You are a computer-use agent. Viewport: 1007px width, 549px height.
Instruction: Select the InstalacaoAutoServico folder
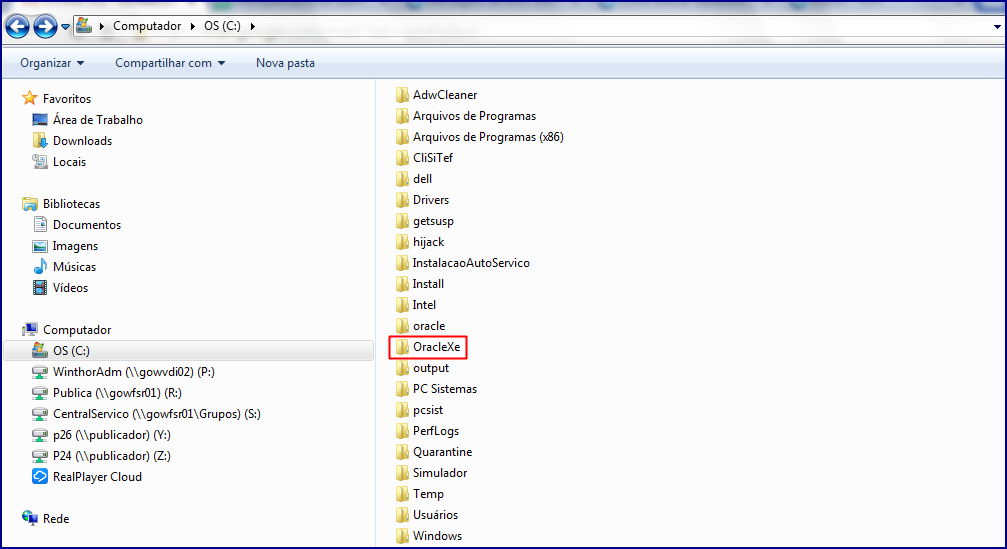[471, 263]
